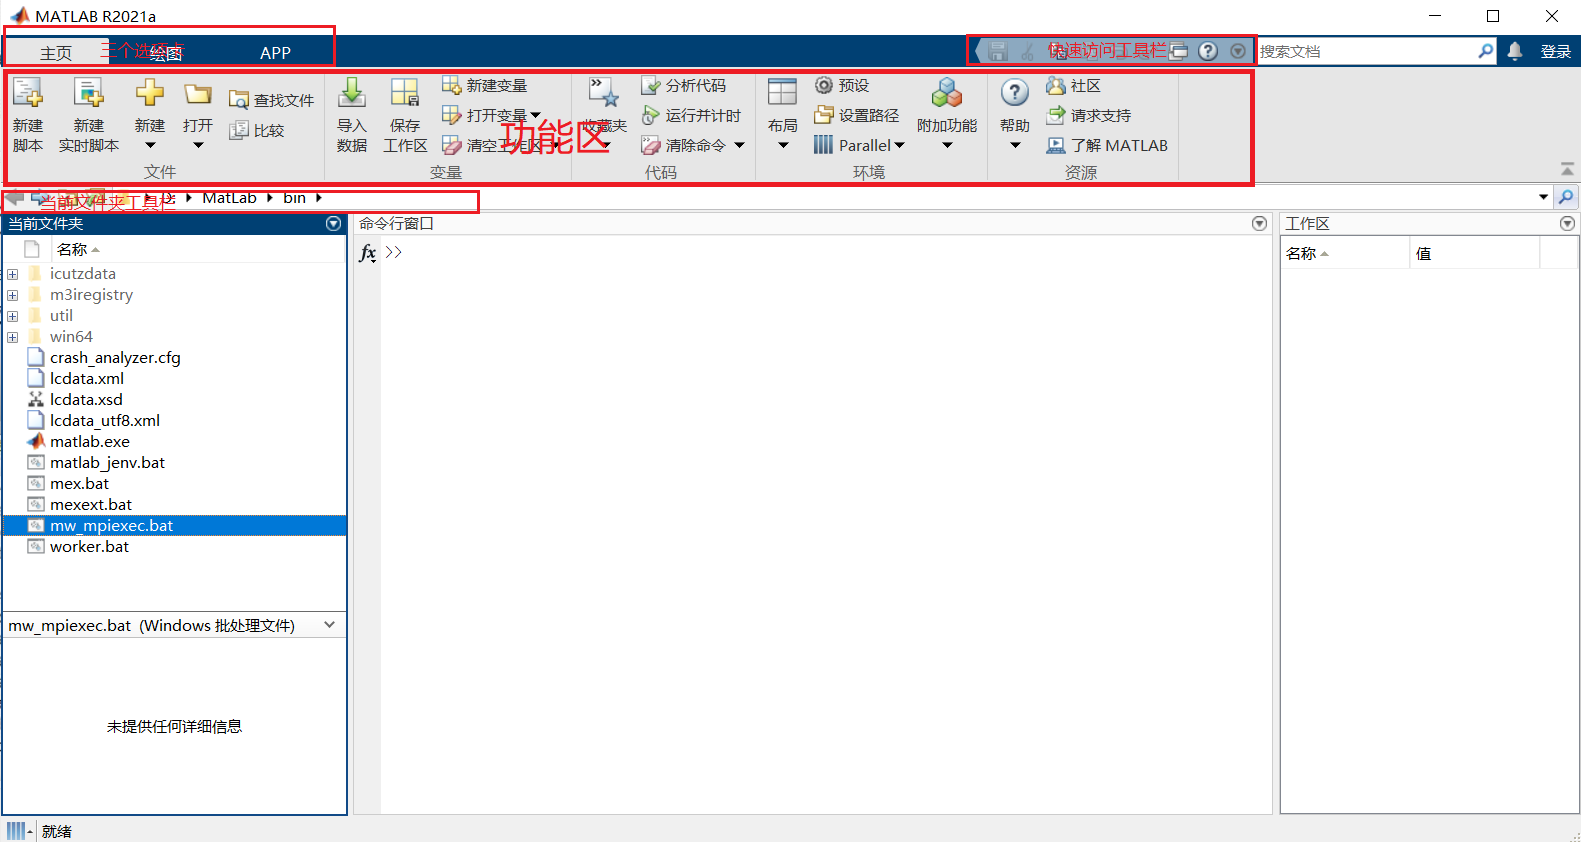The image size is (1581, 842).
Task: Select file worker.bat
Action: click(x=90, y=547)
